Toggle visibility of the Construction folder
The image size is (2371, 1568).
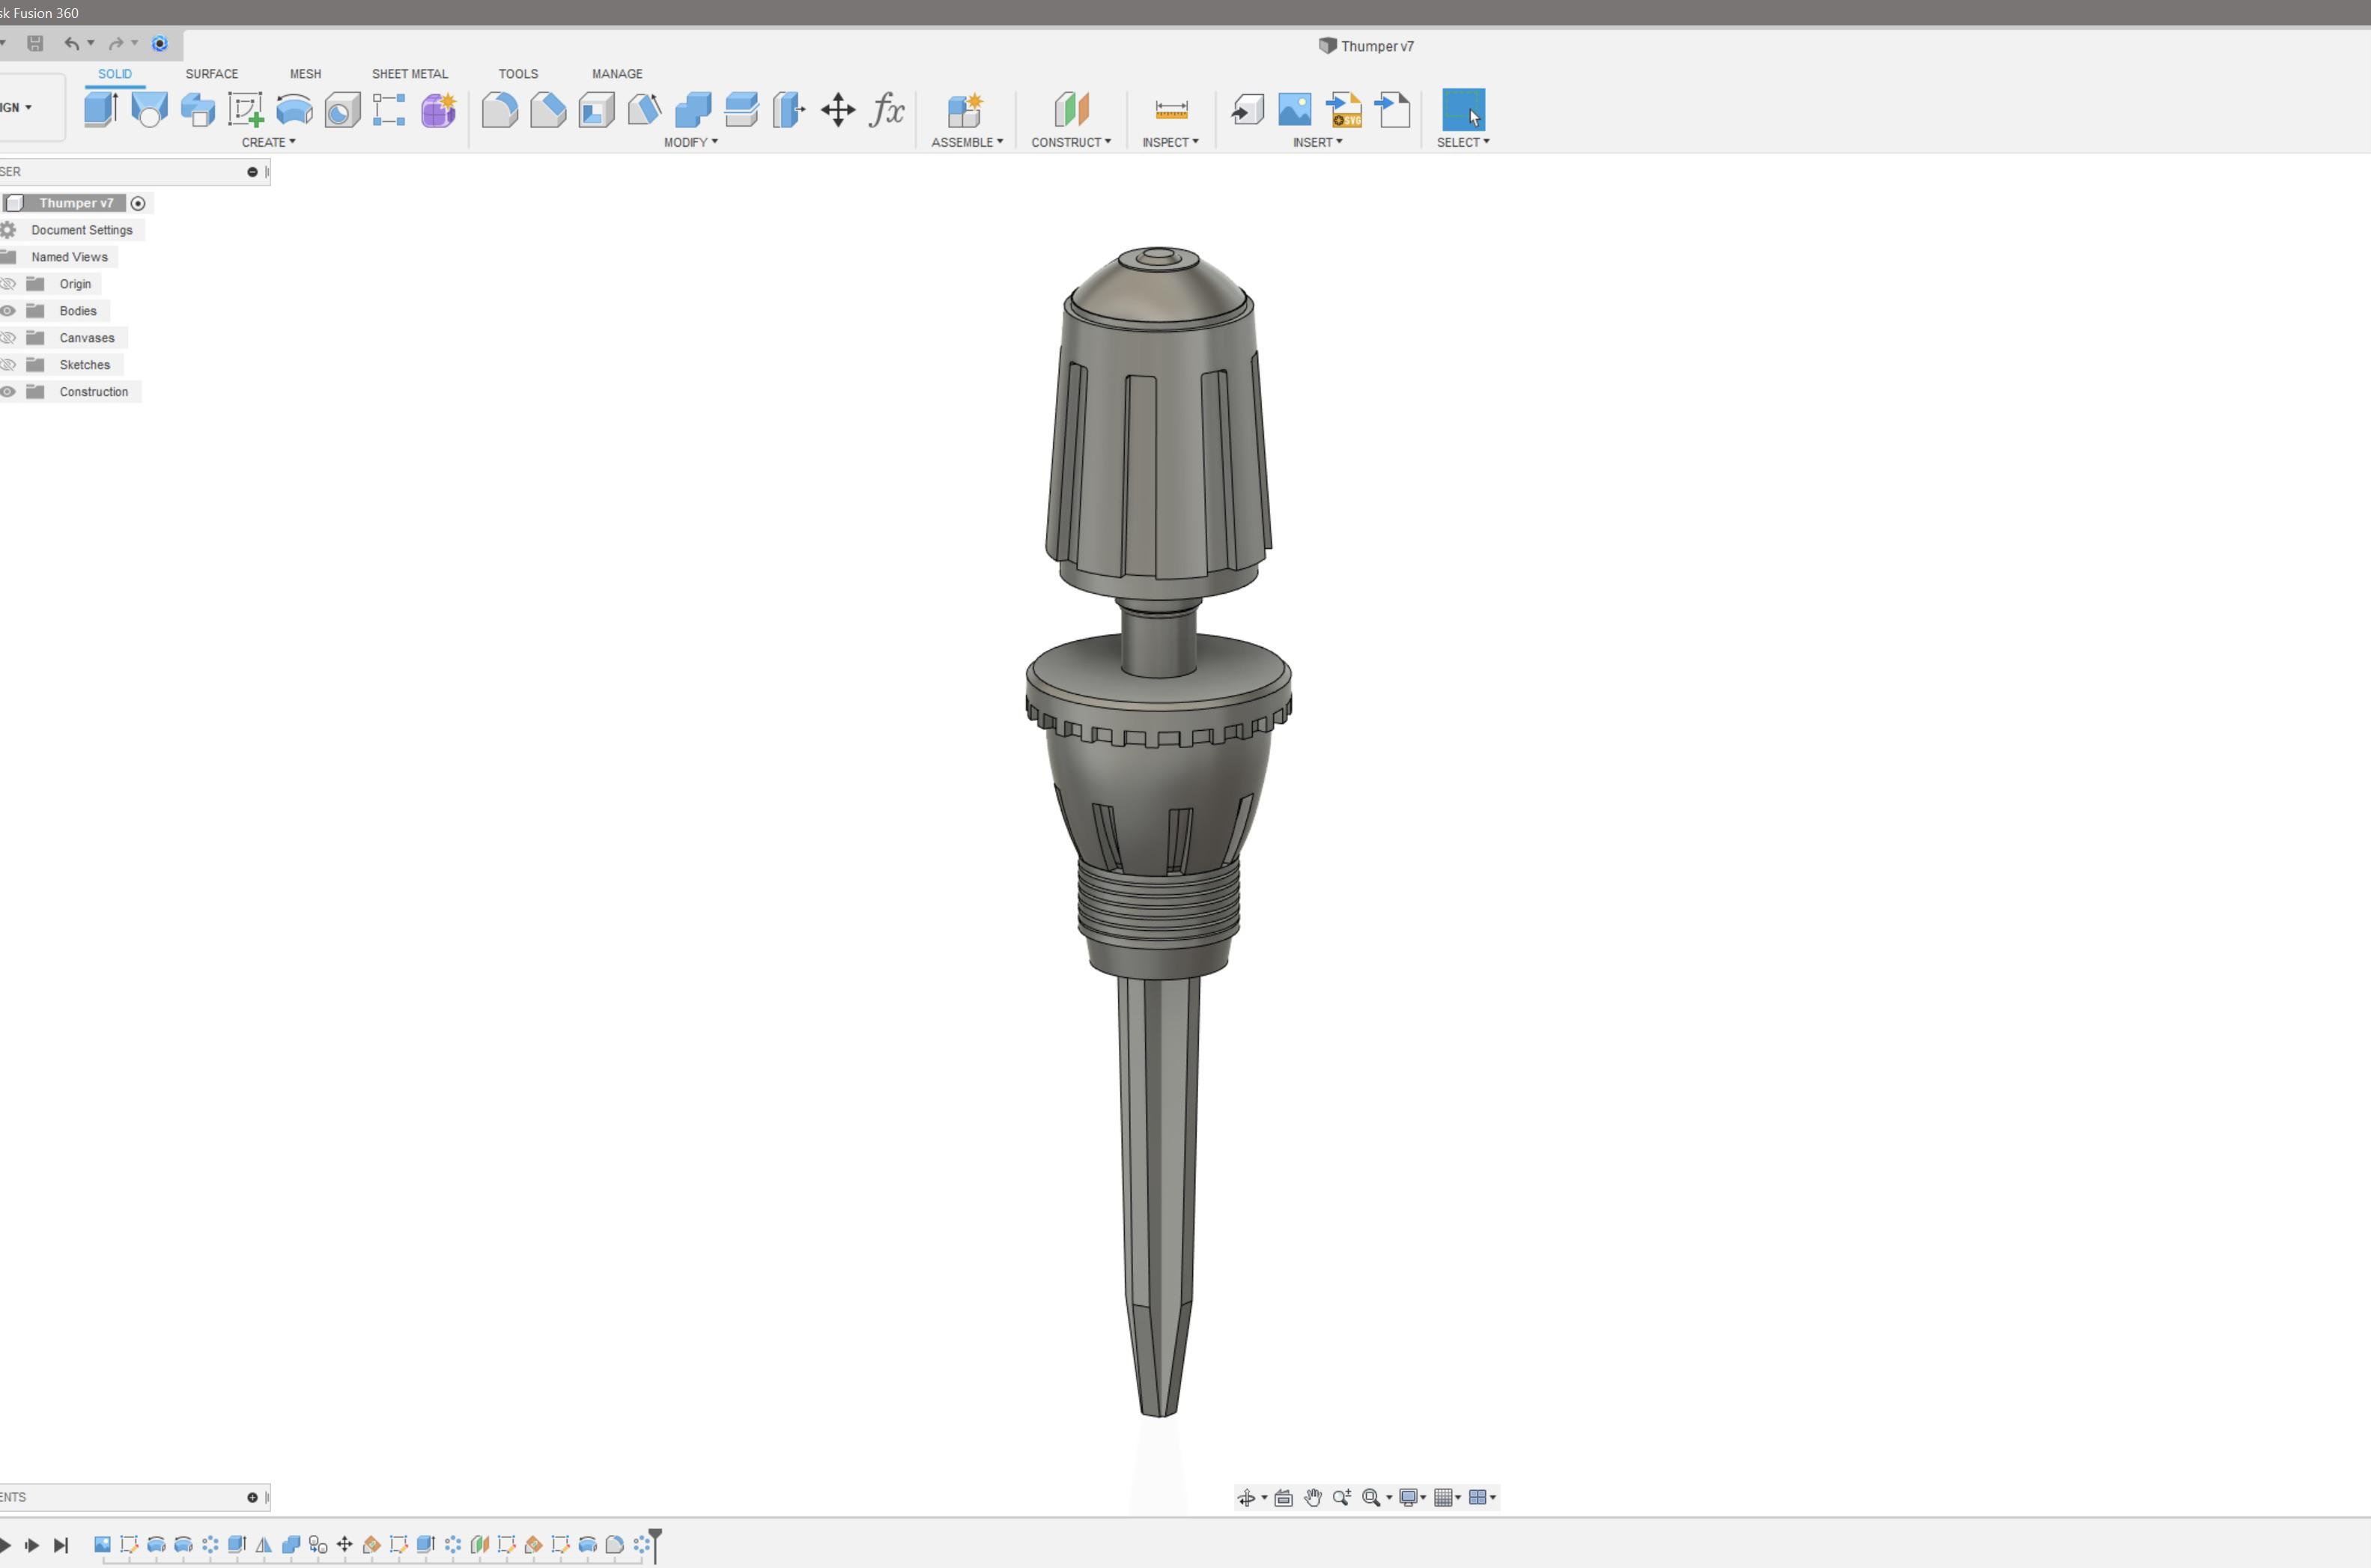pyautogui.click(x=8, y=392)
